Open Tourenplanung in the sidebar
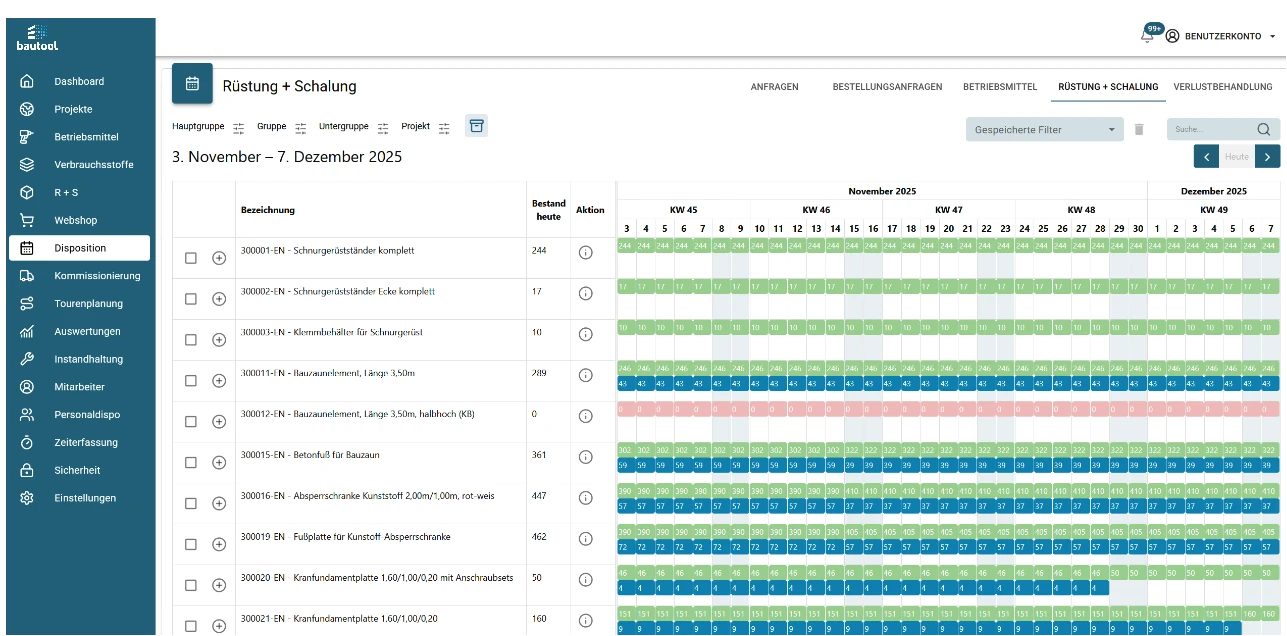 [x=79, y=303]
